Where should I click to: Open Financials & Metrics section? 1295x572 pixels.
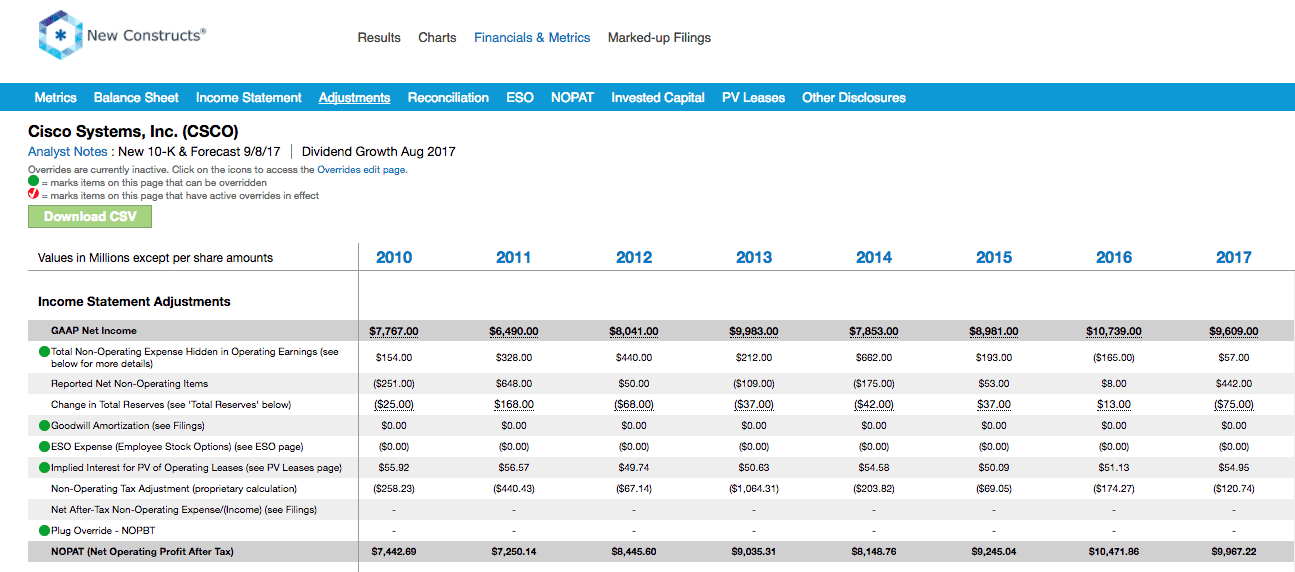(532, 38)
